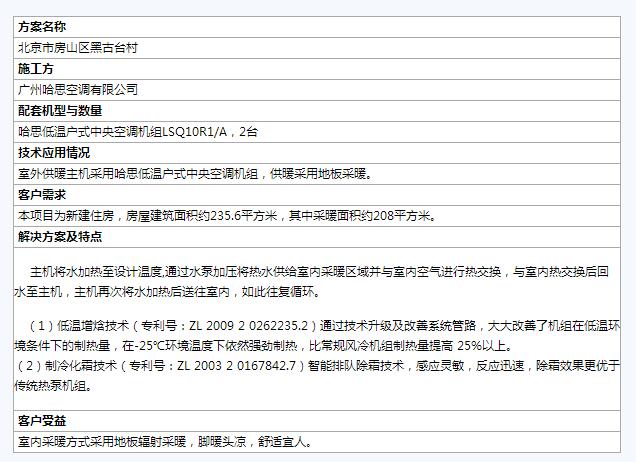Image resolution: width=636 pixels, height=462 pixels.
Task: Click the line starting '境条件下的制热量'
Action: coord(264,346)
